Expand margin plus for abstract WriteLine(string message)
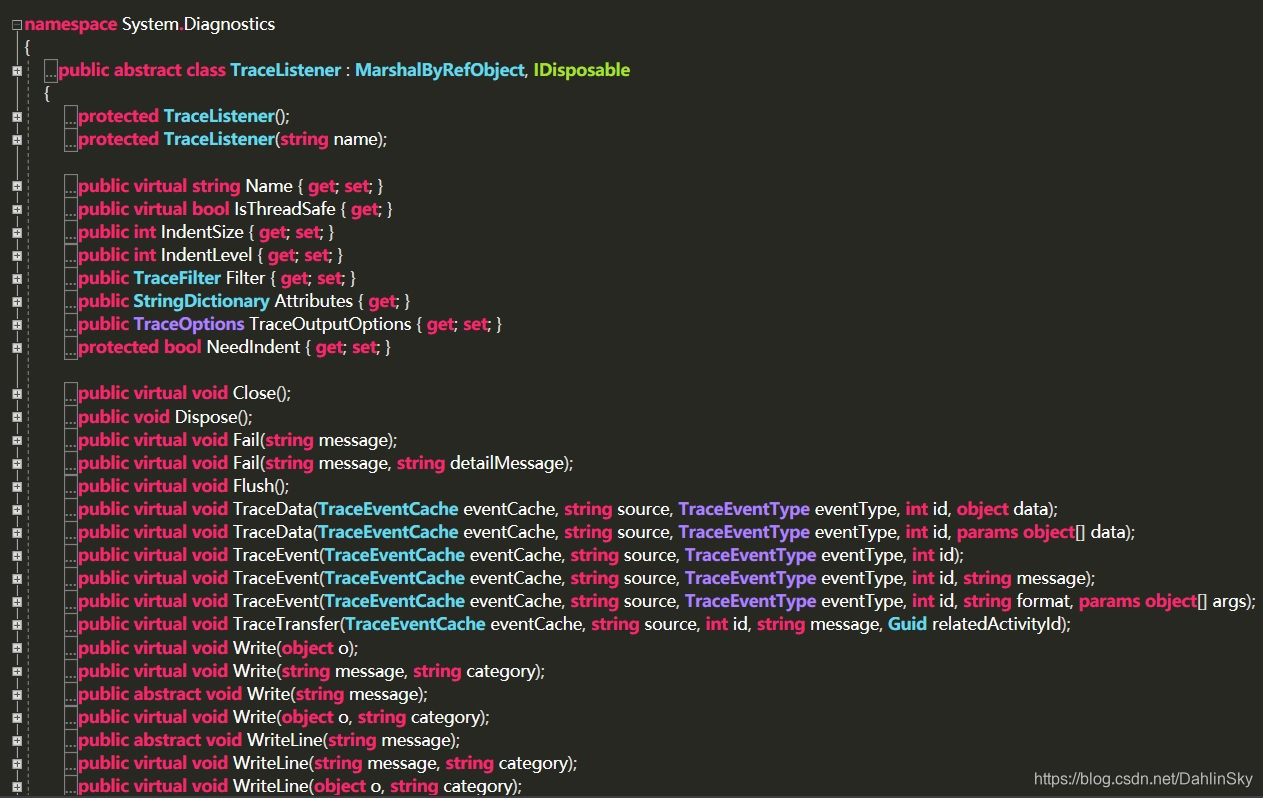Screen dimensions: 1263x798 point(17,740)
